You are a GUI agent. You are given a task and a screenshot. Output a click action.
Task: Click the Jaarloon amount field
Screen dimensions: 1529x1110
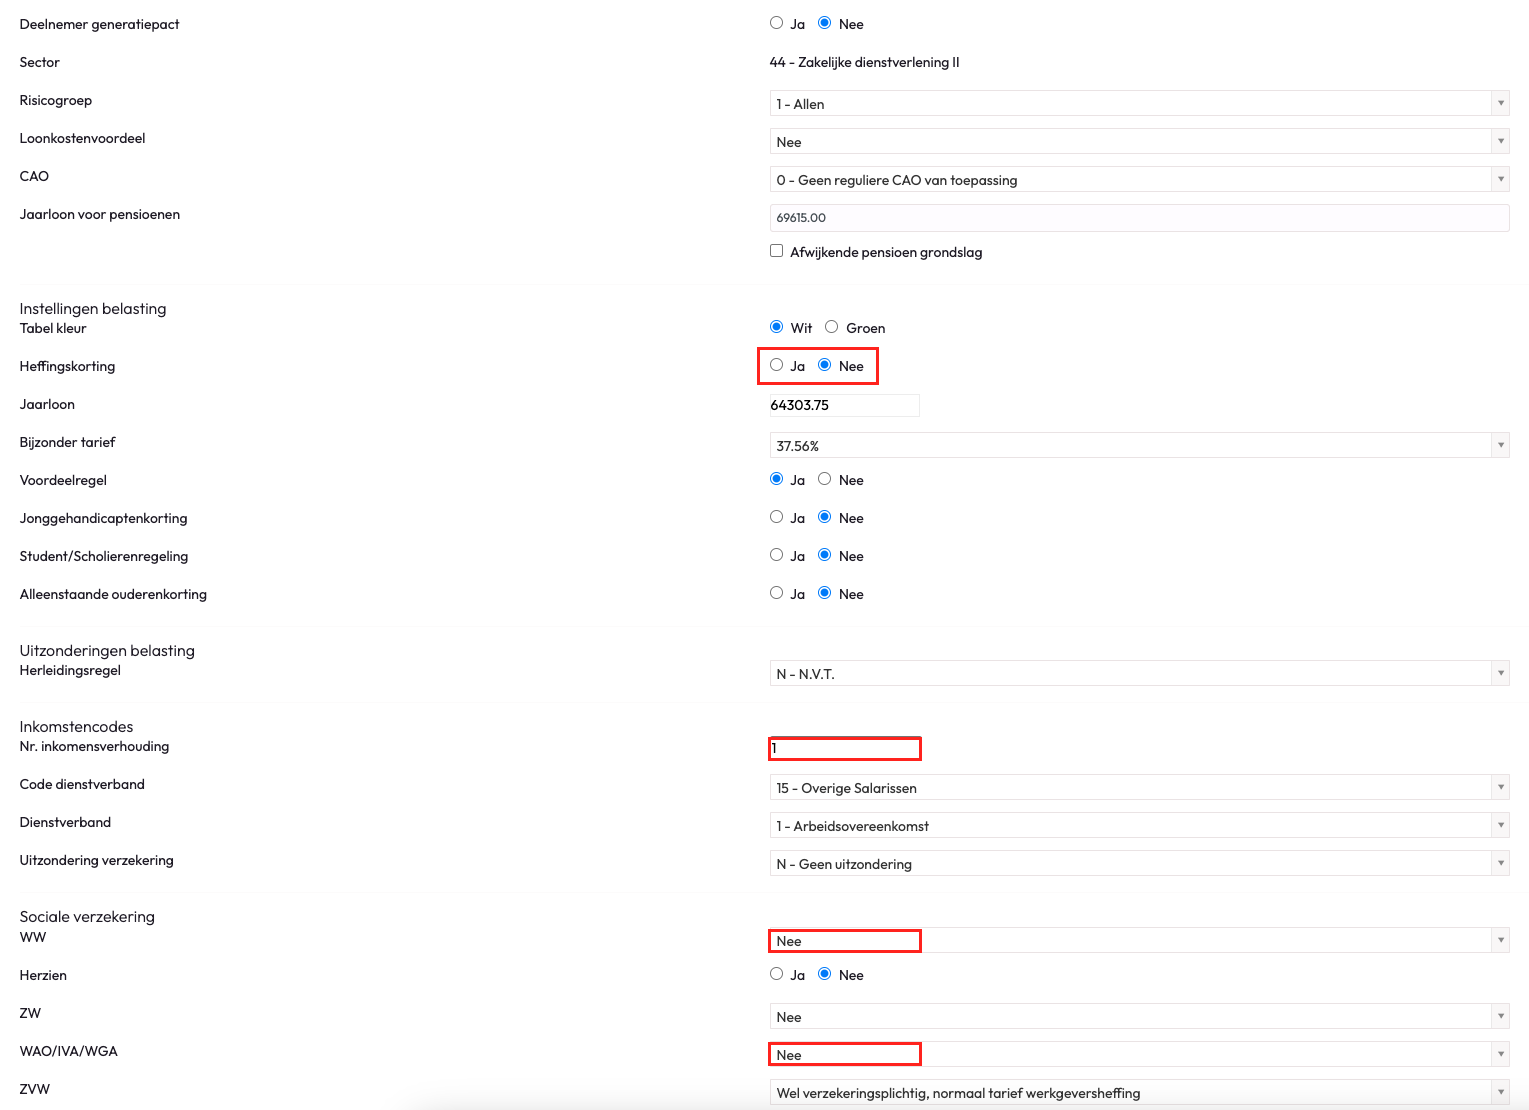[x=843, y=405]
